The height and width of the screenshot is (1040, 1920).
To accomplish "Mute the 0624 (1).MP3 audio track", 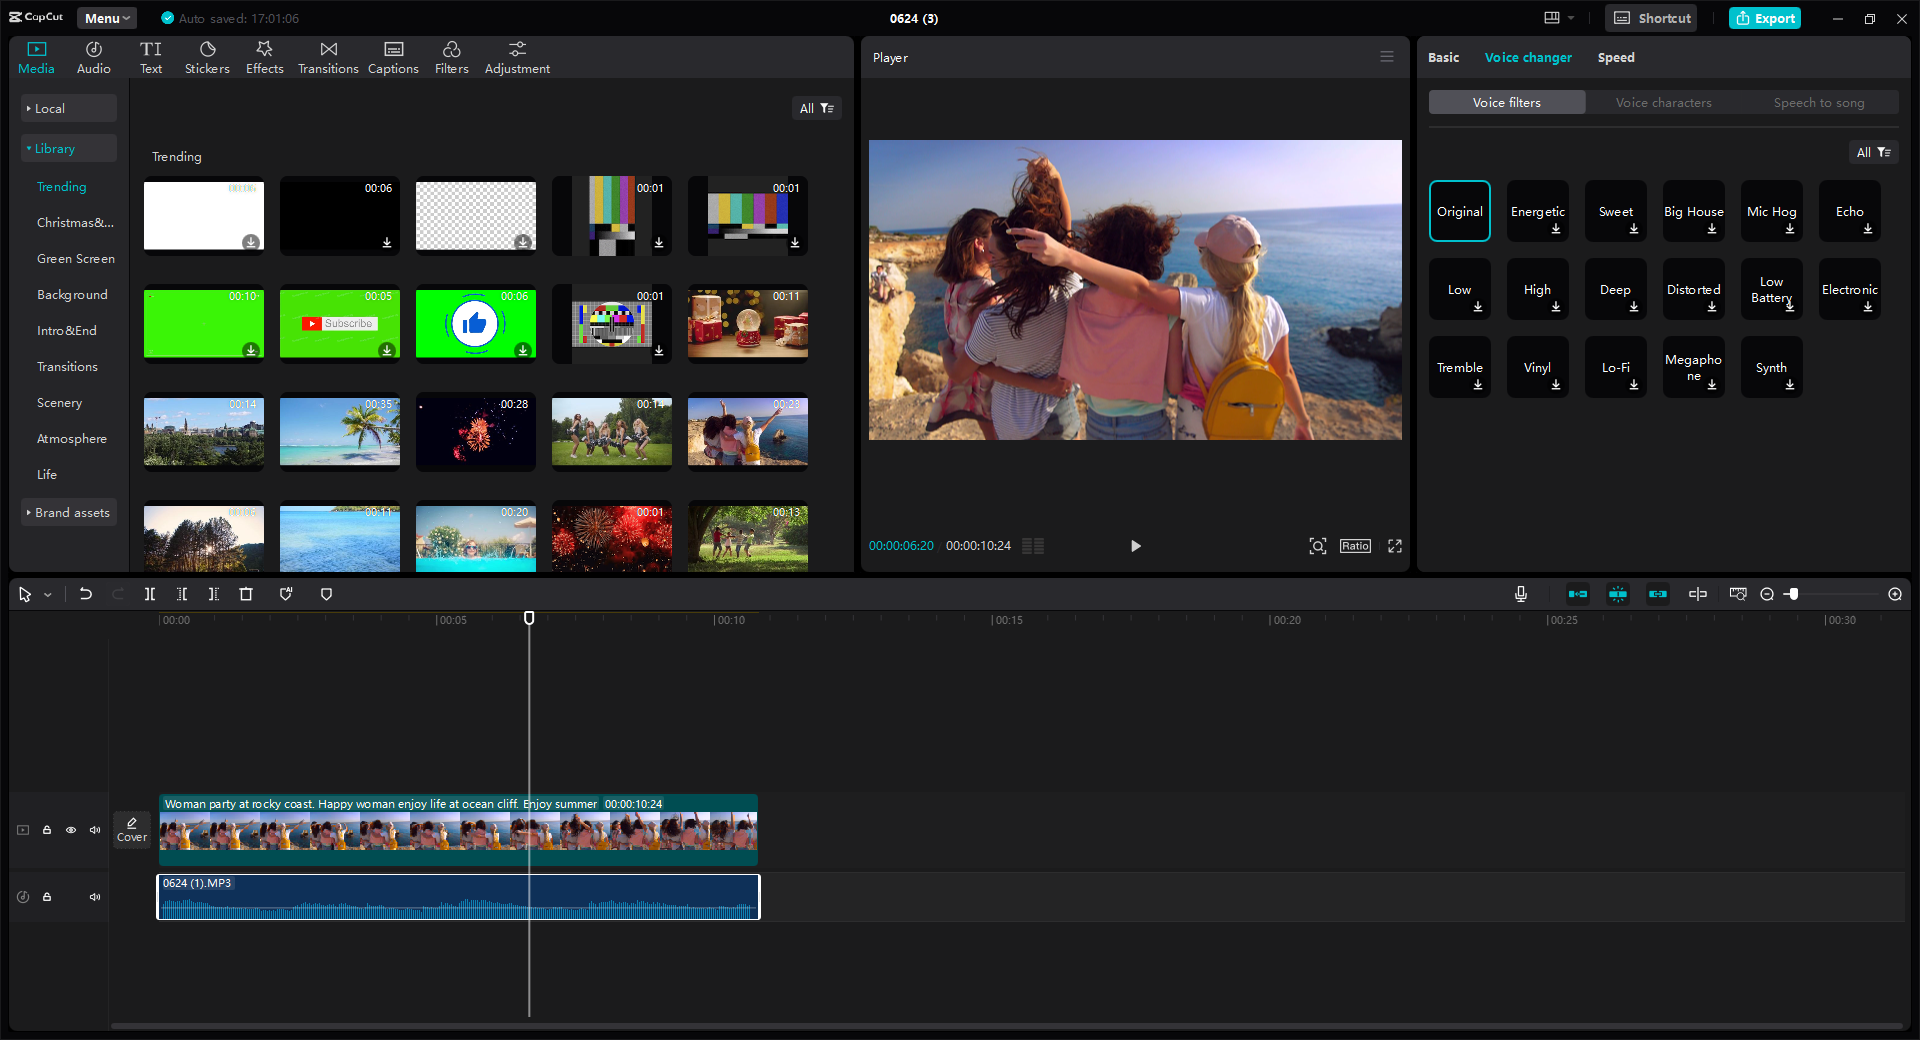I will (95, 897).
